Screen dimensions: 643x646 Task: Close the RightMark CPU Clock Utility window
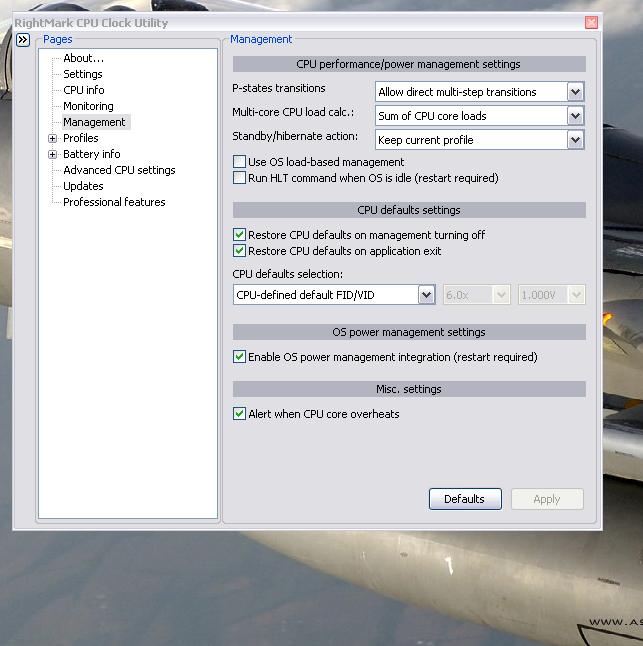(x=591, y=23)
